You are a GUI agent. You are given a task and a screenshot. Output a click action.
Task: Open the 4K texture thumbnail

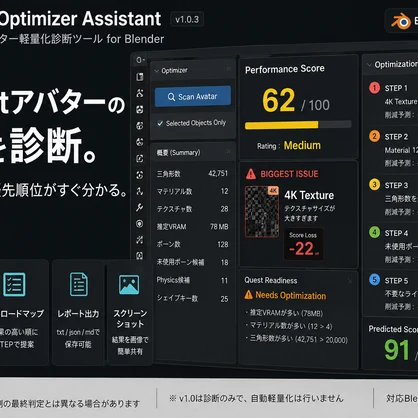point(262,212)
